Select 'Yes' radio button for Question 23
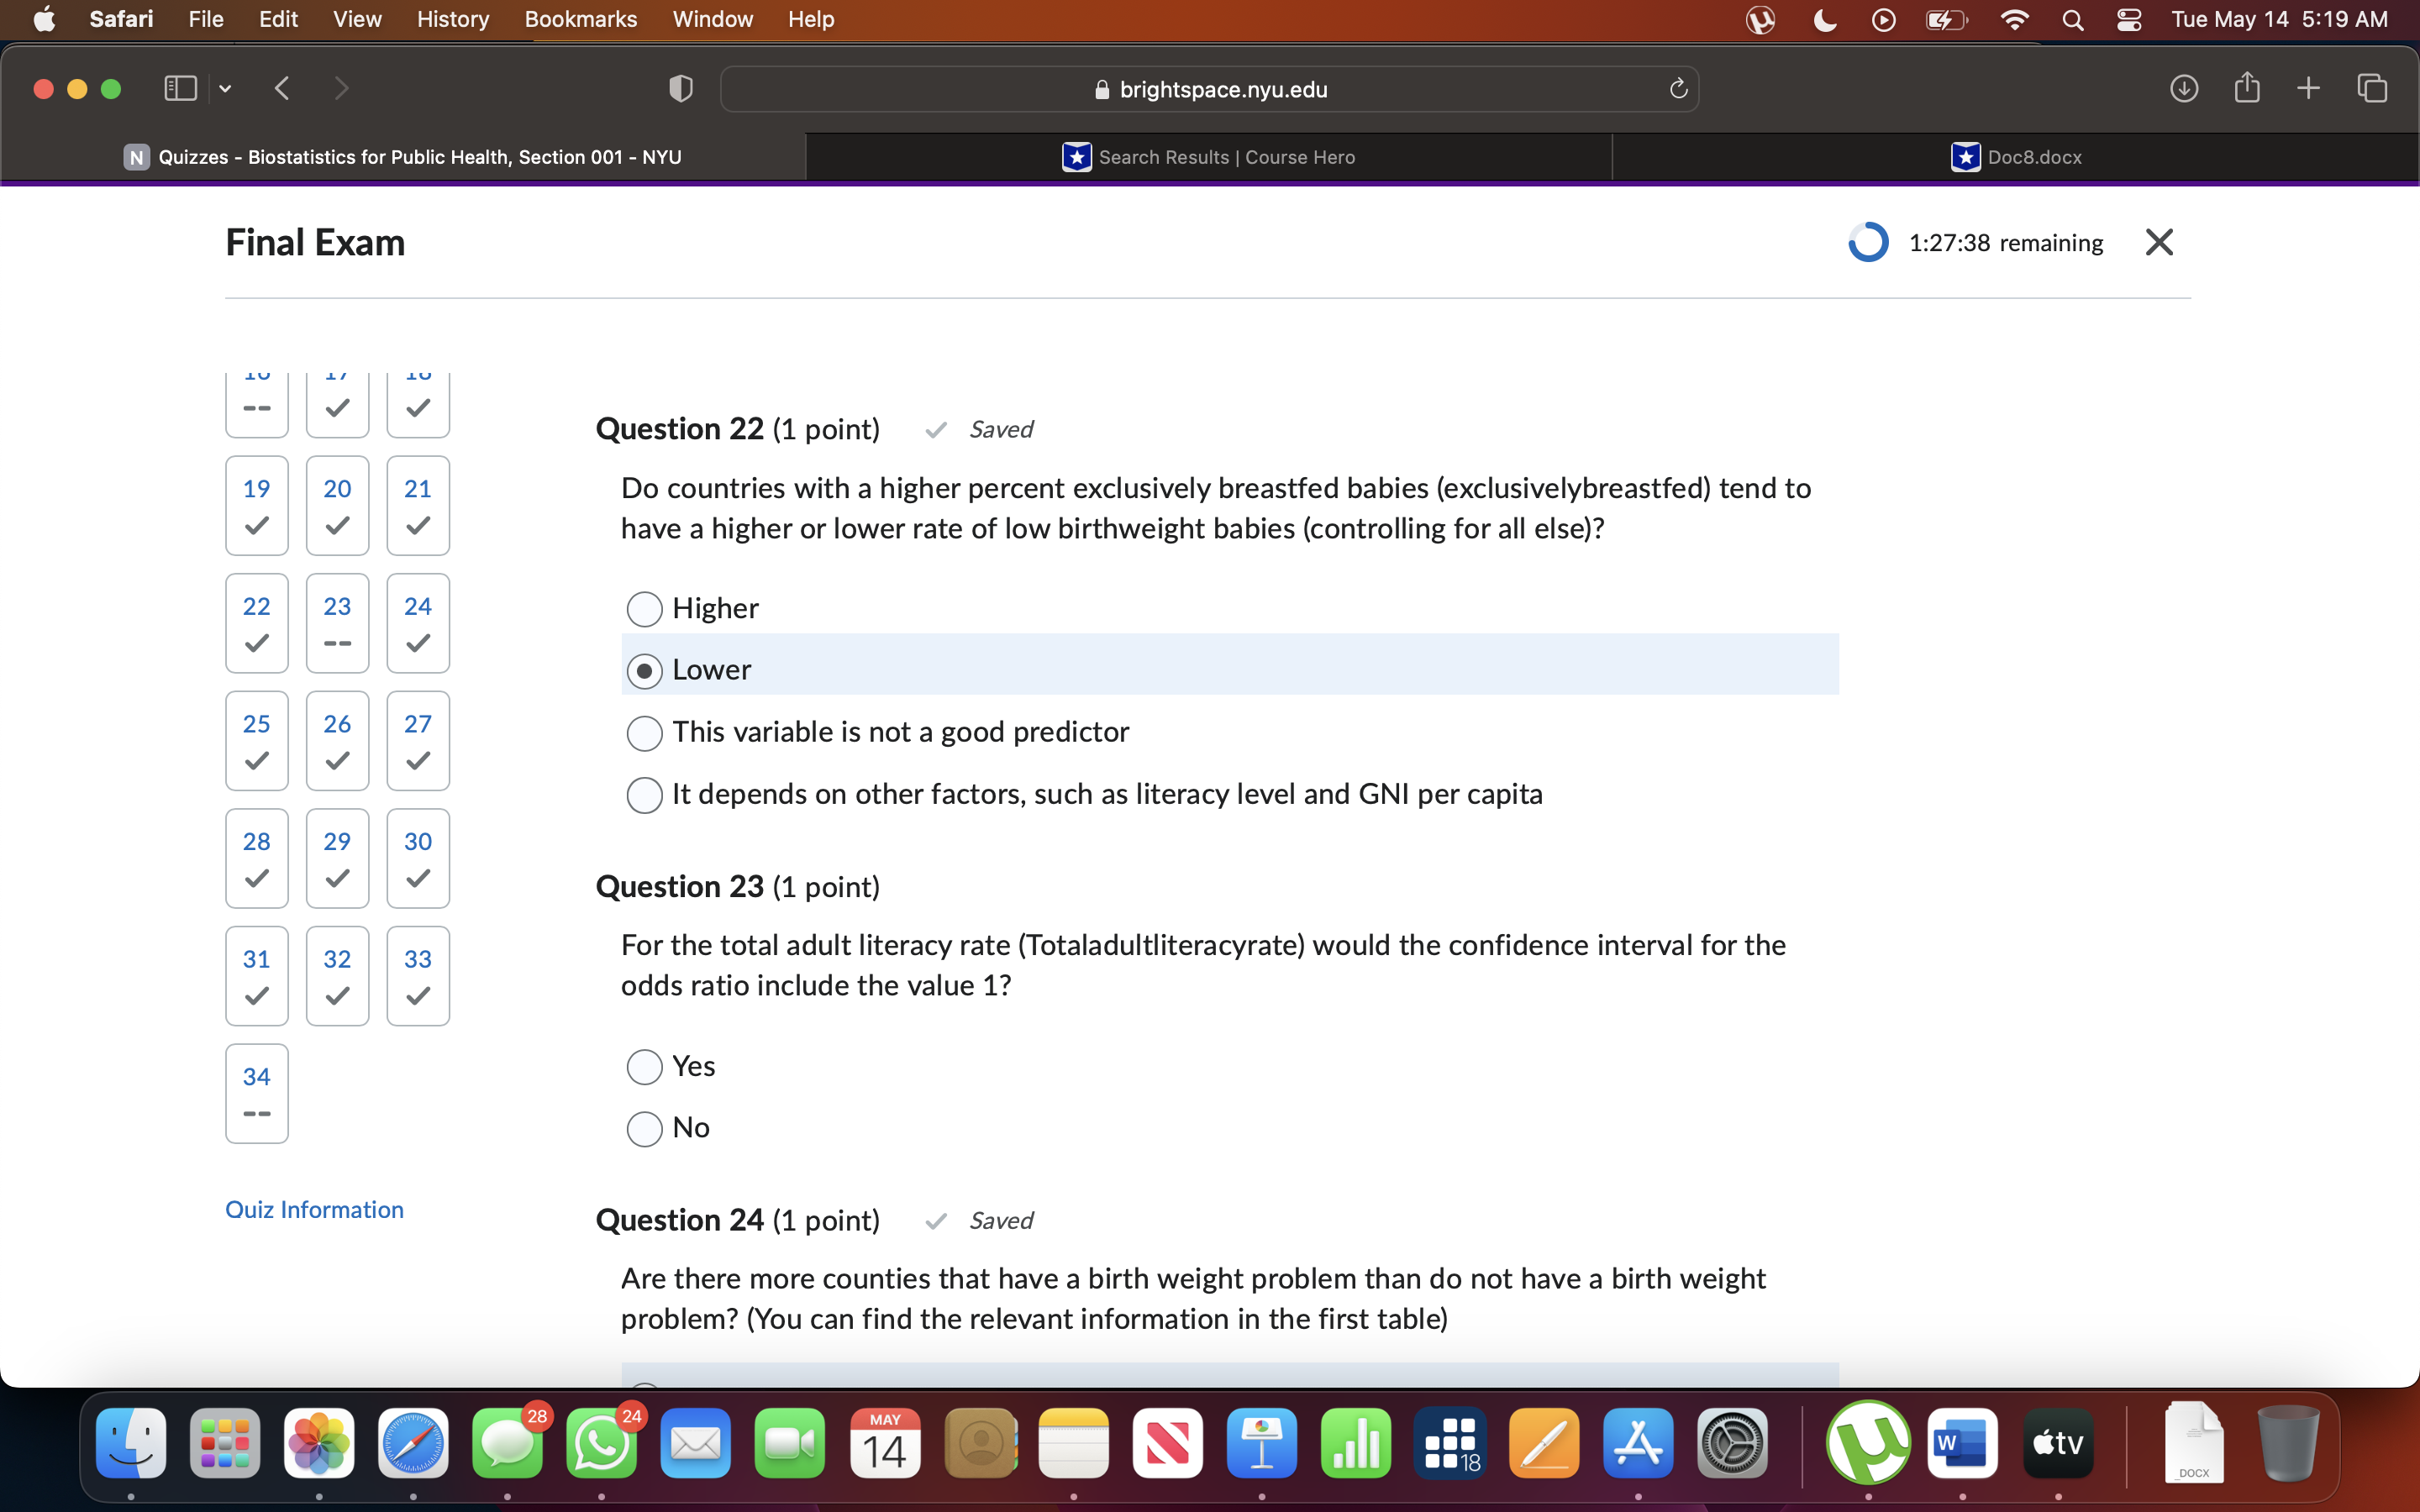The image size is (2420, 1512). [643, 1064]
